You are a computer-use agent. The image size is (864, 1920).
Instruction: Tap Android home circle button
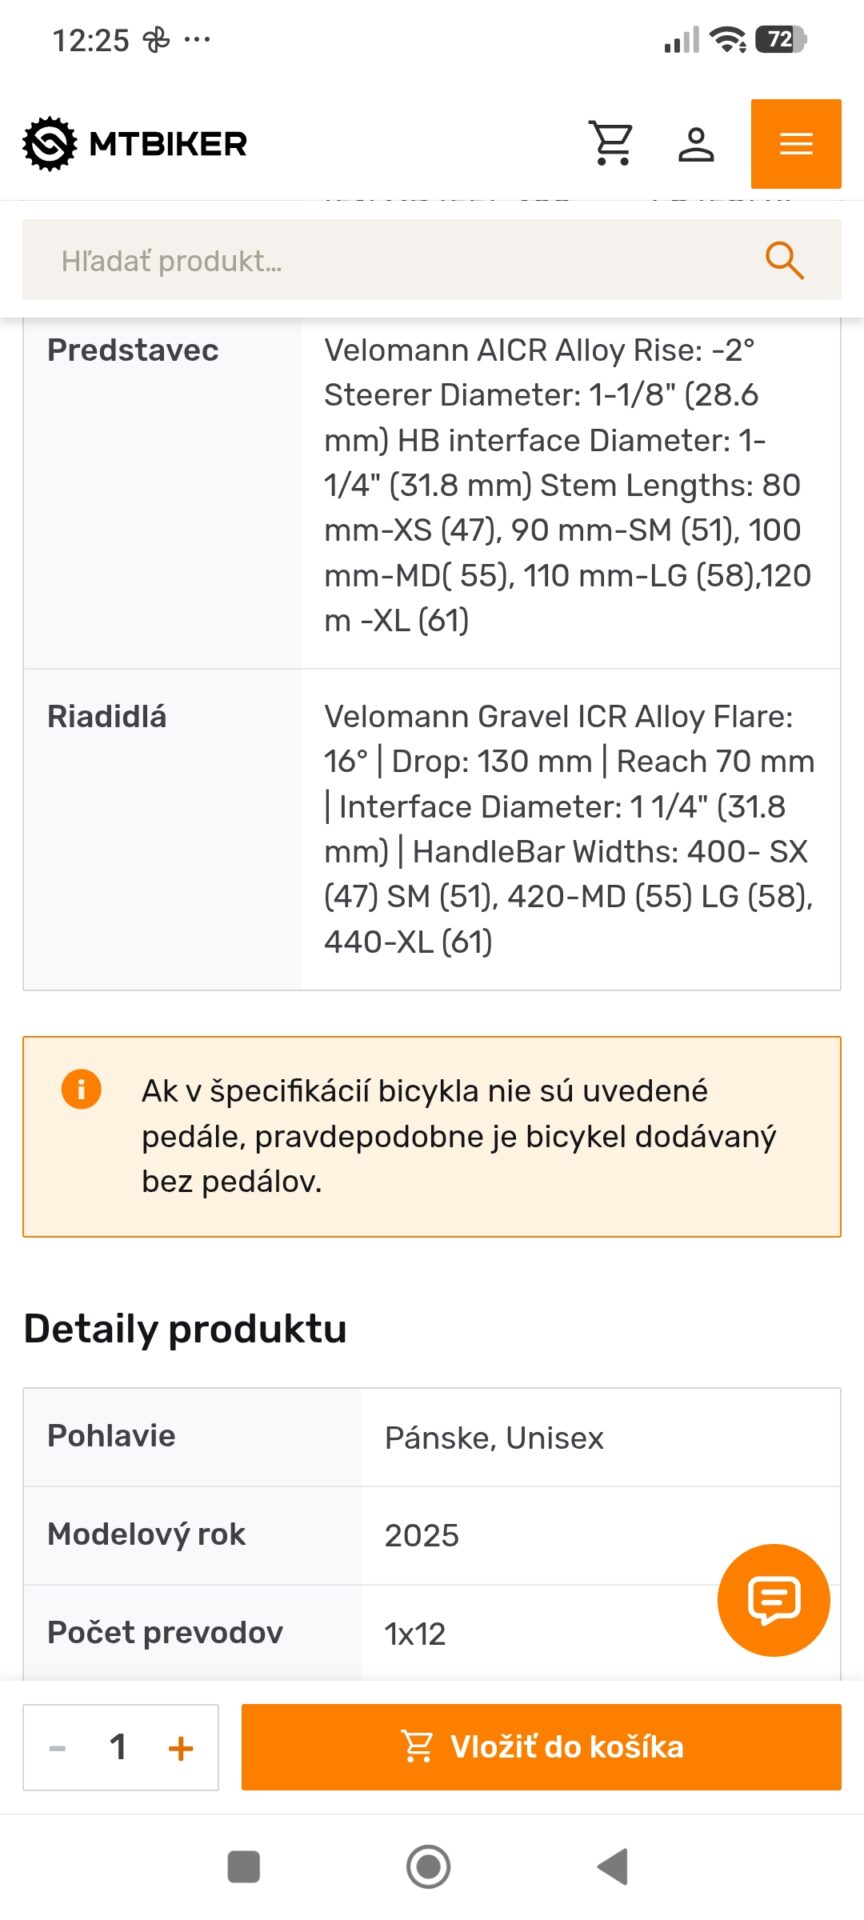(428, 1866)
